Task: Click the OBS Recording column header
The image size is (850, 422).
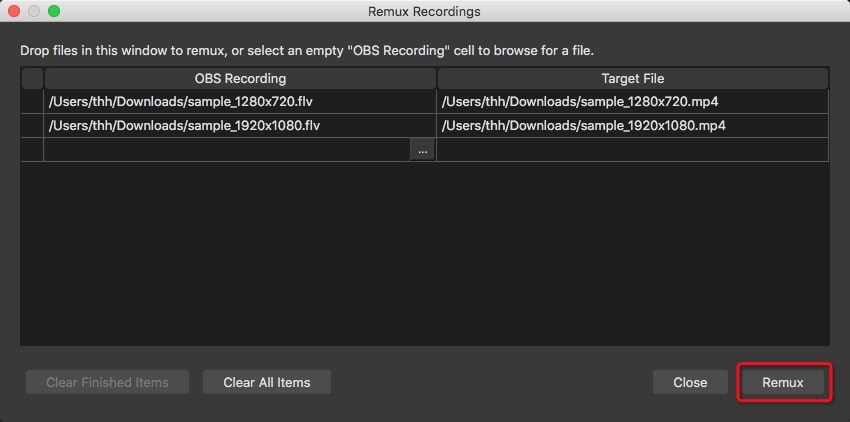Action: click(240, 79)
